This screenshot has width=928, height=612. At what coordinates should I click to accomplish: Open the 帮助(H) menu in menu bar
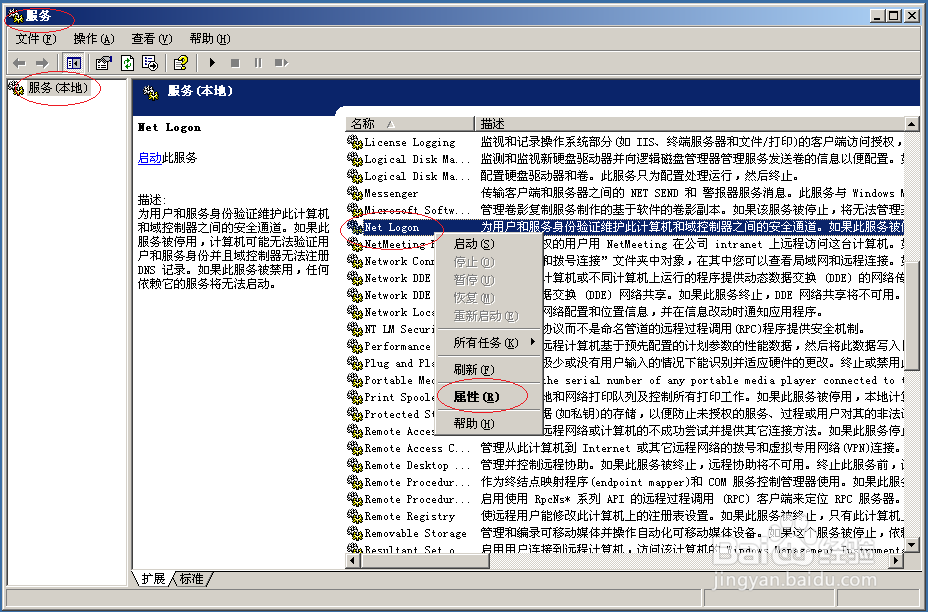(x=210, y=39)
